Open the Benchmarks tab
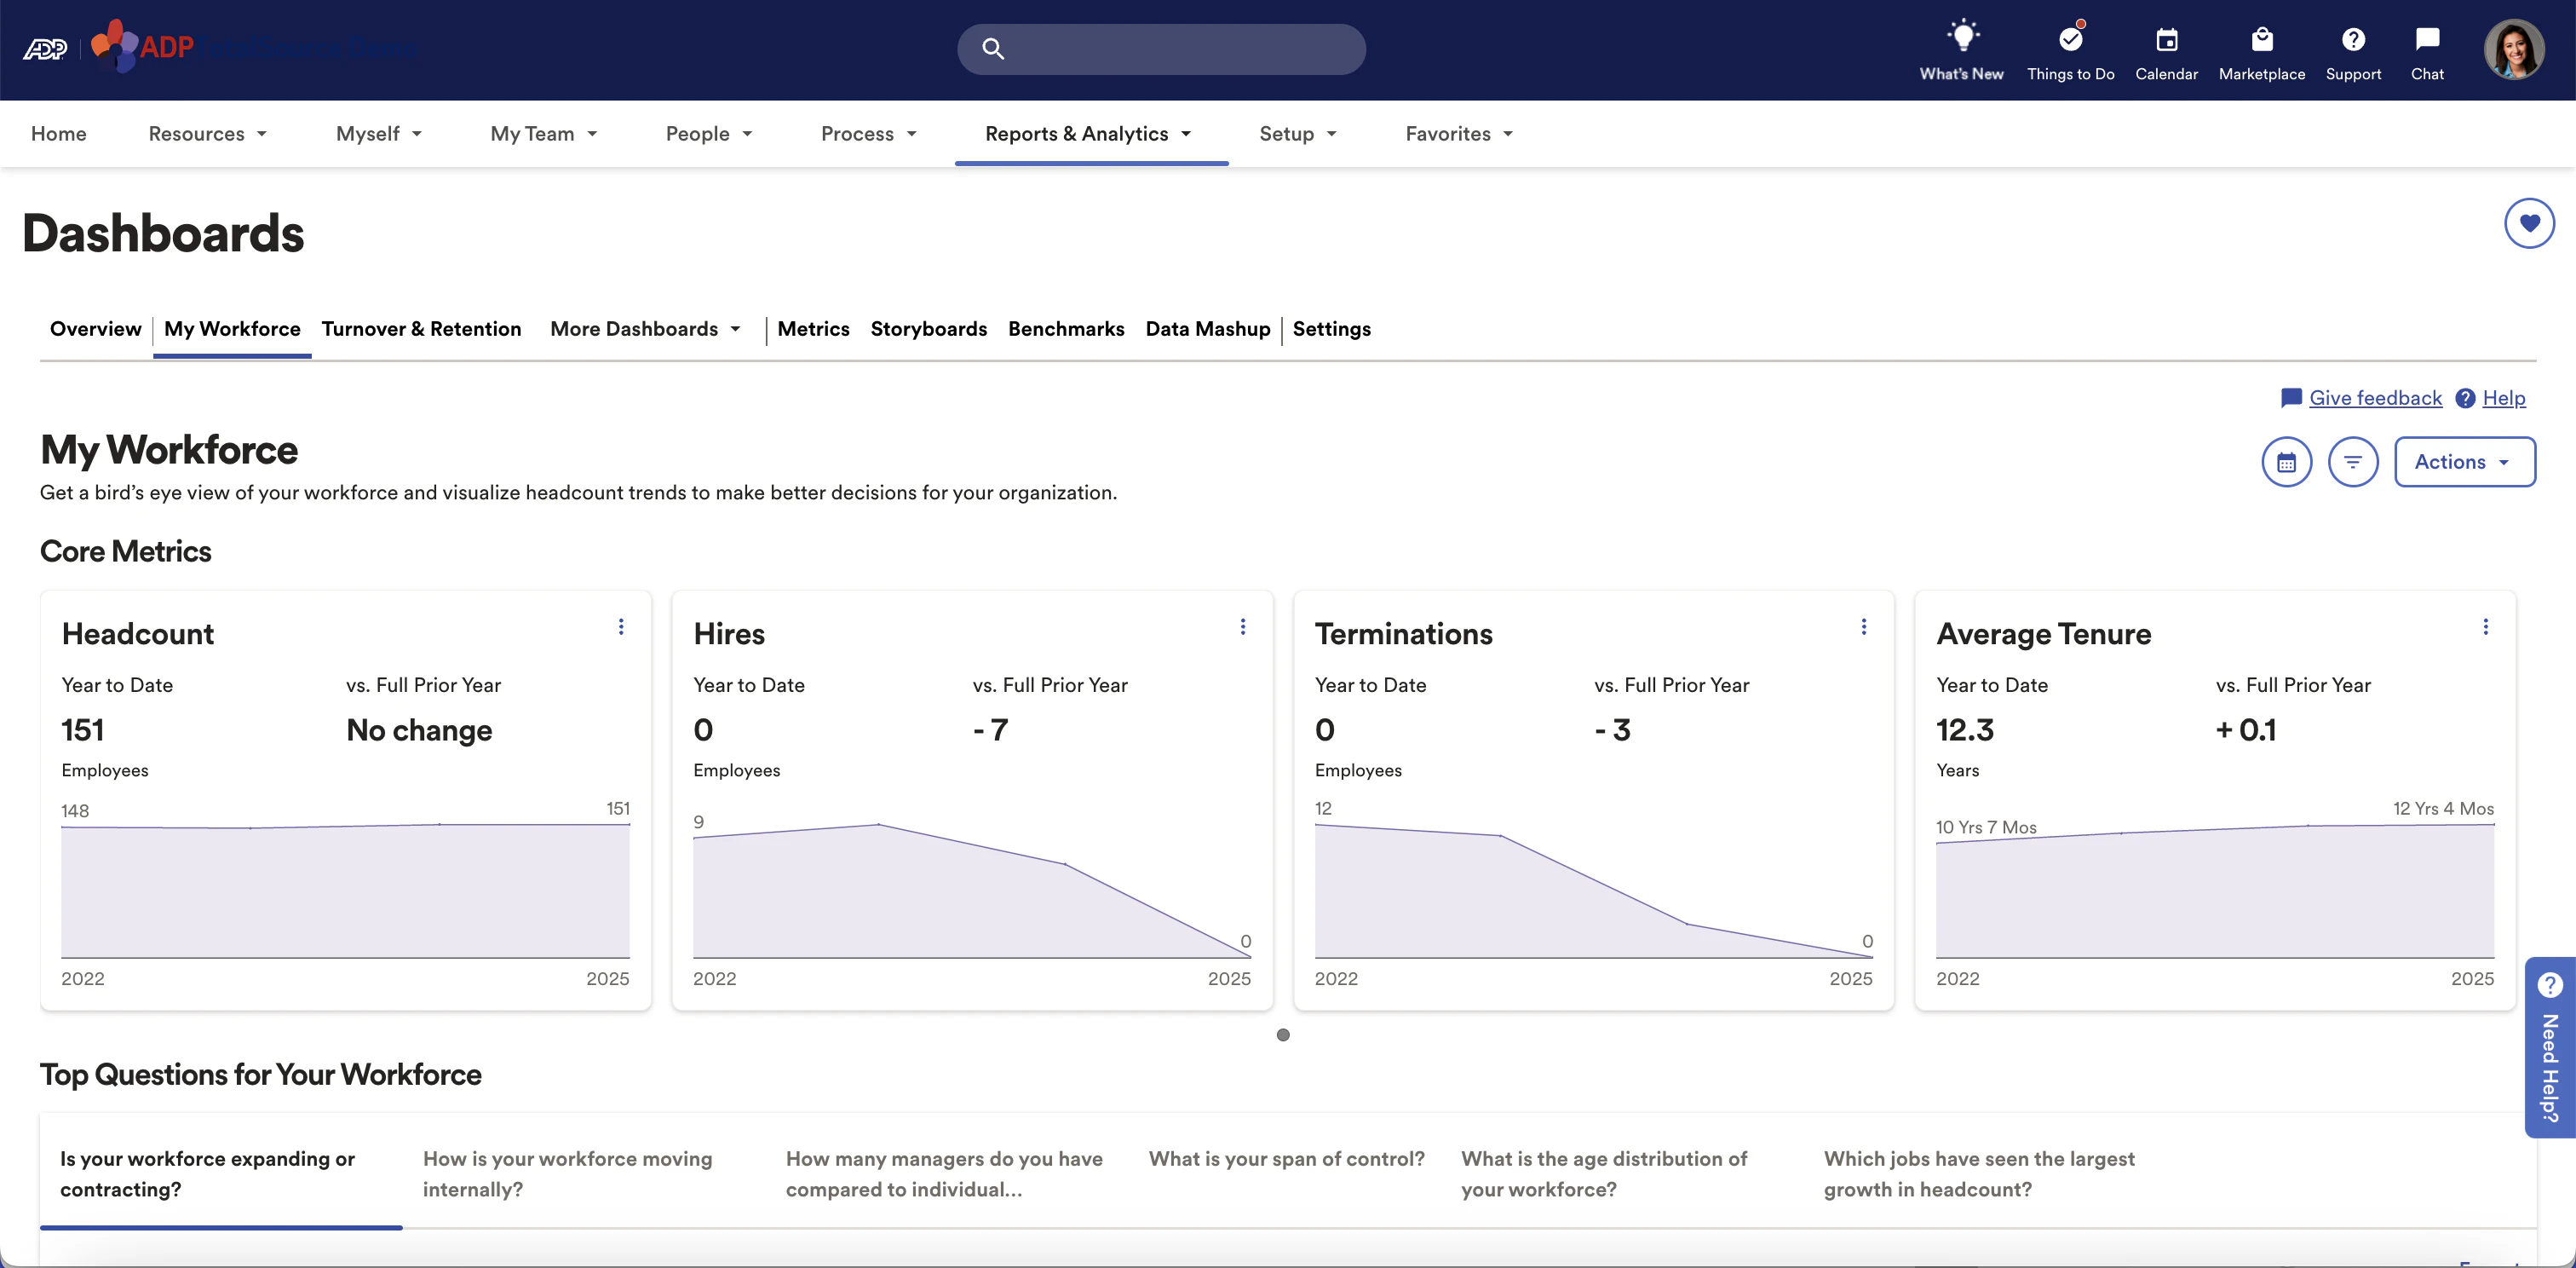This screenshot has height=1268, width=2576. (1066, 329)
